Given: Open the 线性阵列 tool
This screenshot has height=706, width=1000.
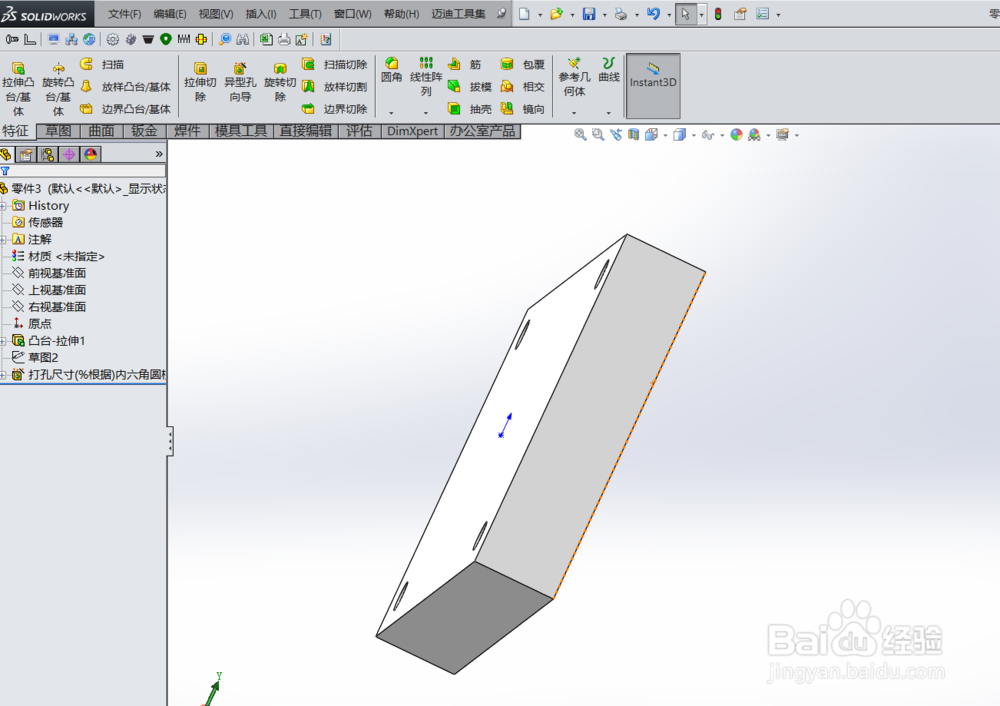Looking at the screenshot, I should [426, 80].
